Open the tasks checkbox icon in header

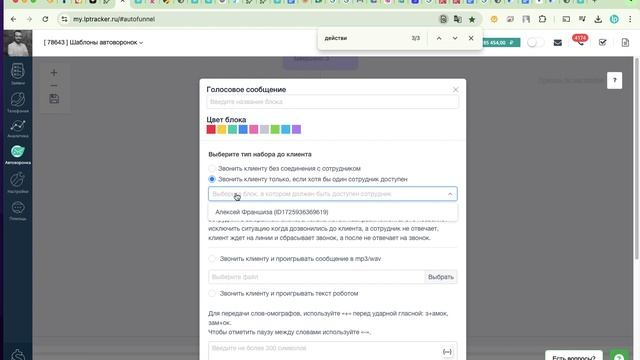click(x=602, y=42)
